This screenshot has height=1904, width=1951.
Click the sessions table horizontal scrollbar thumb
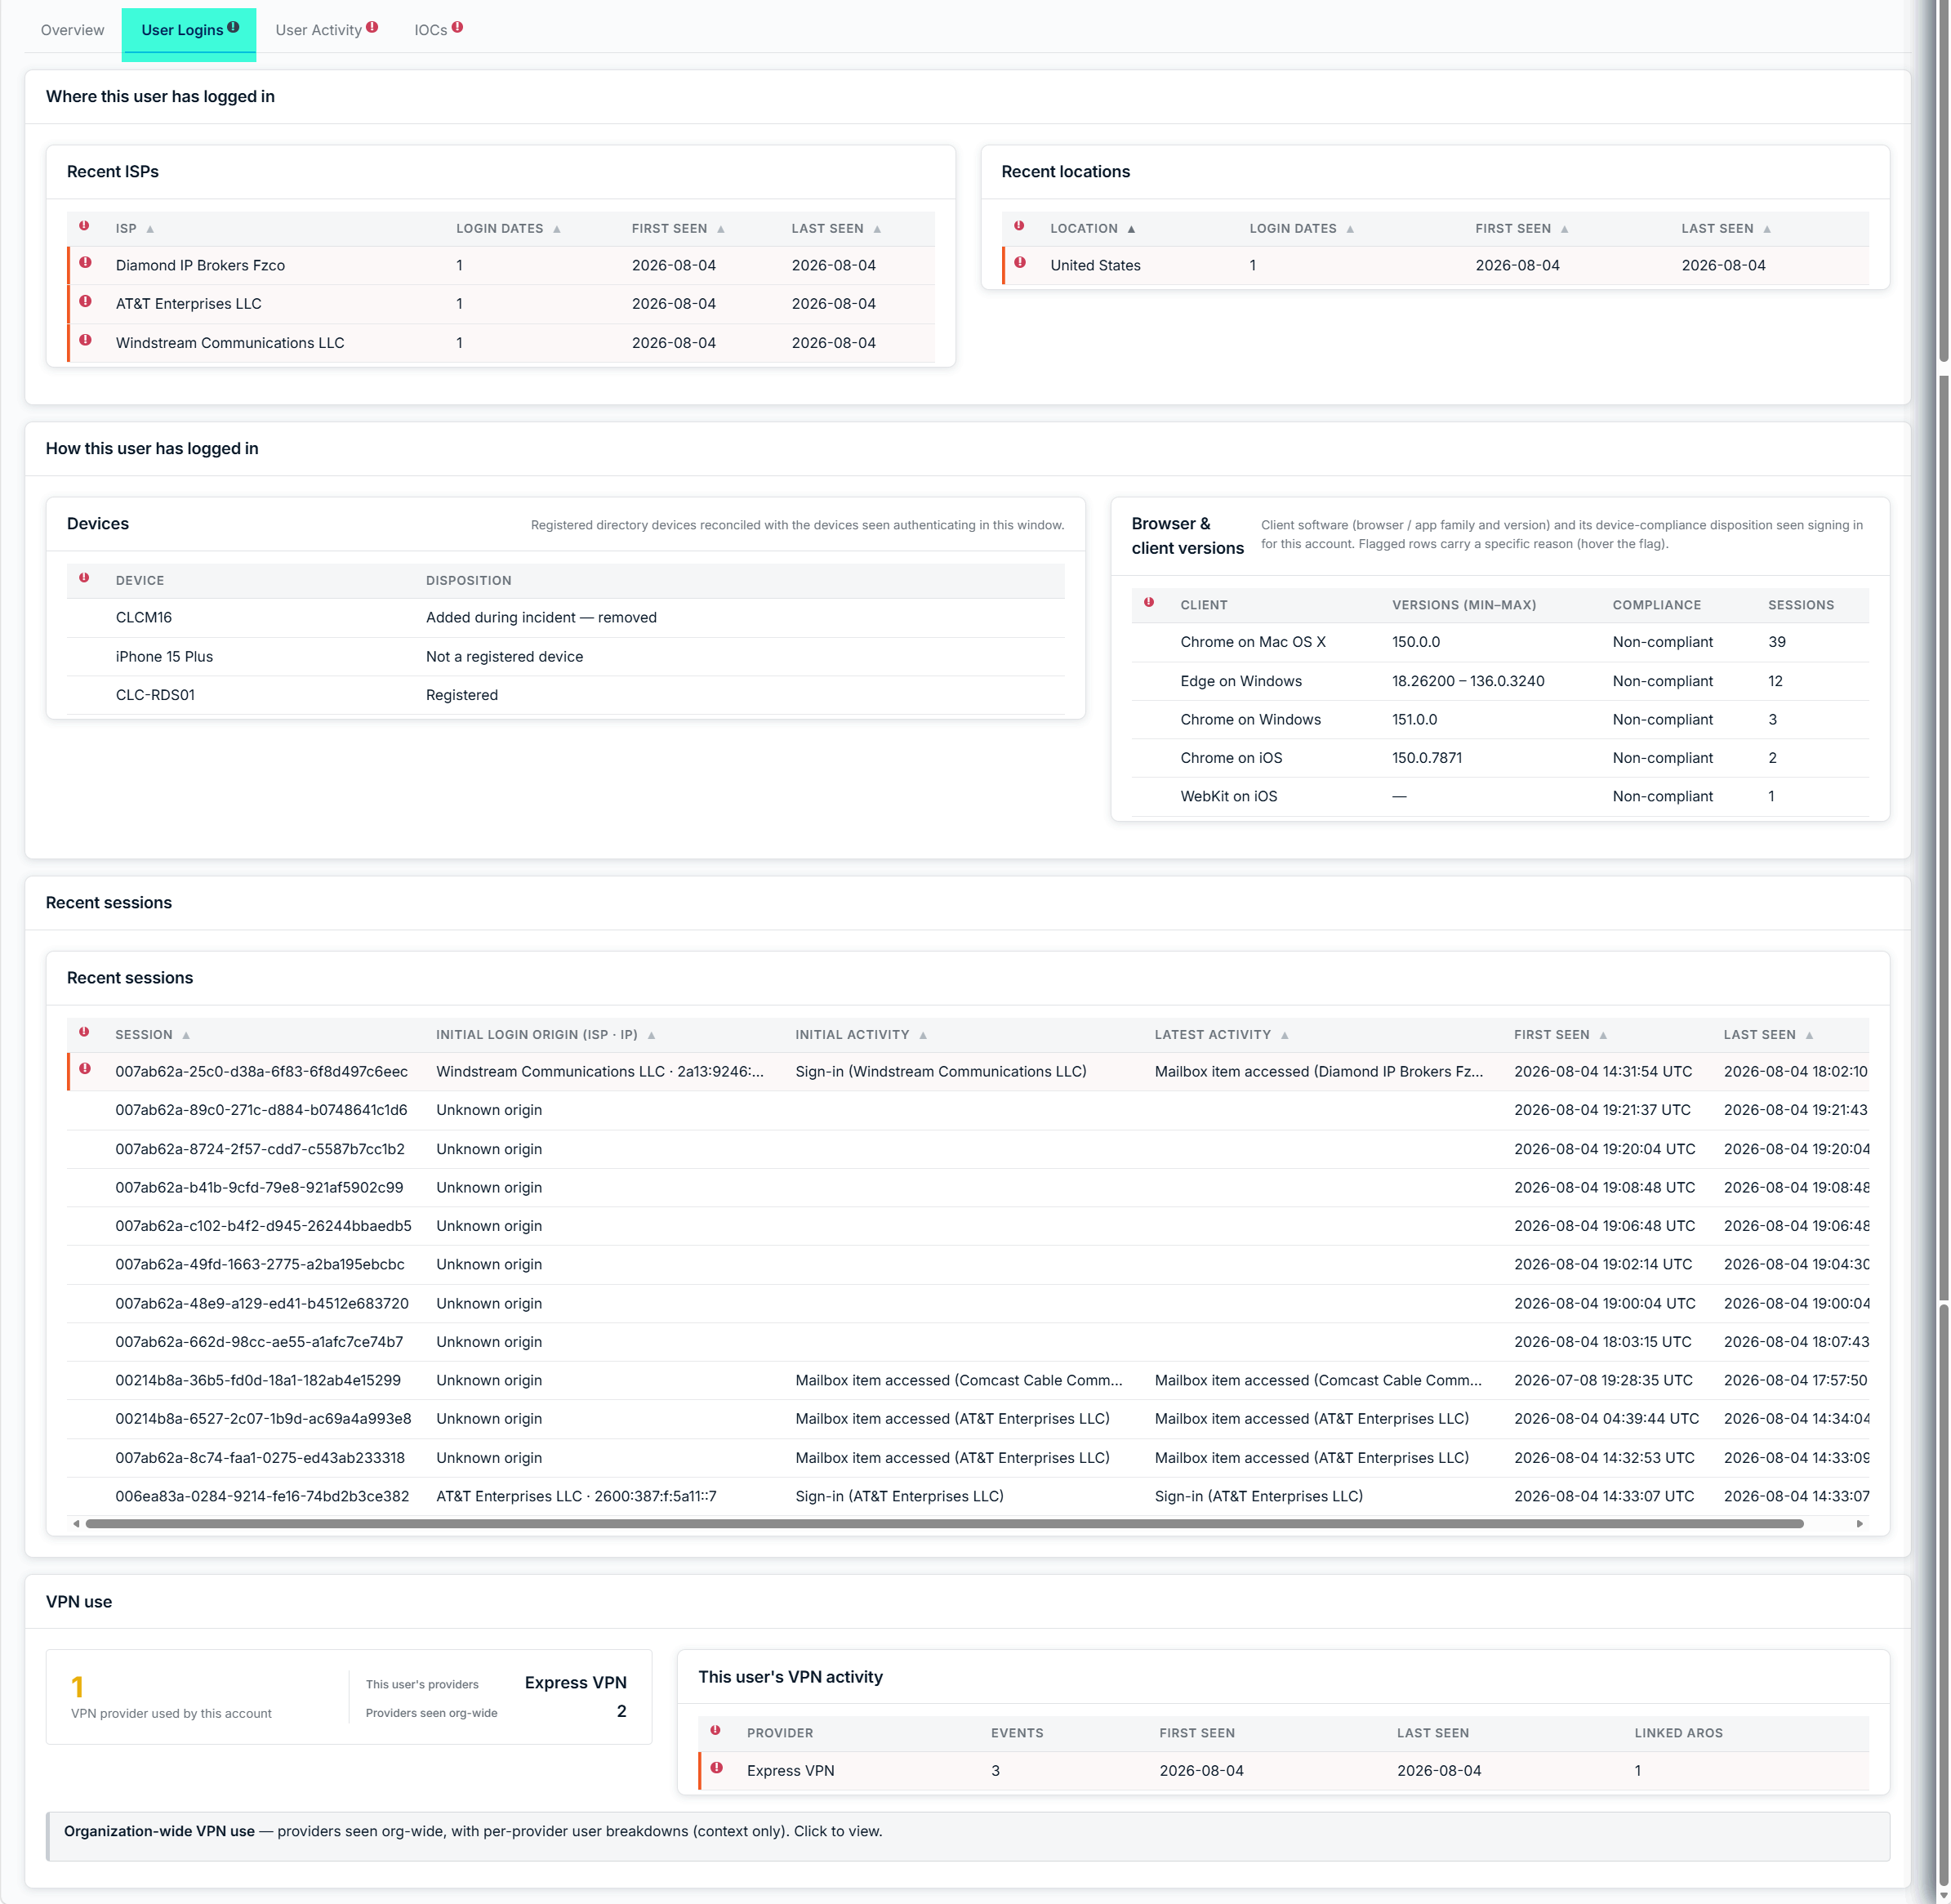tap(944, 1524)
